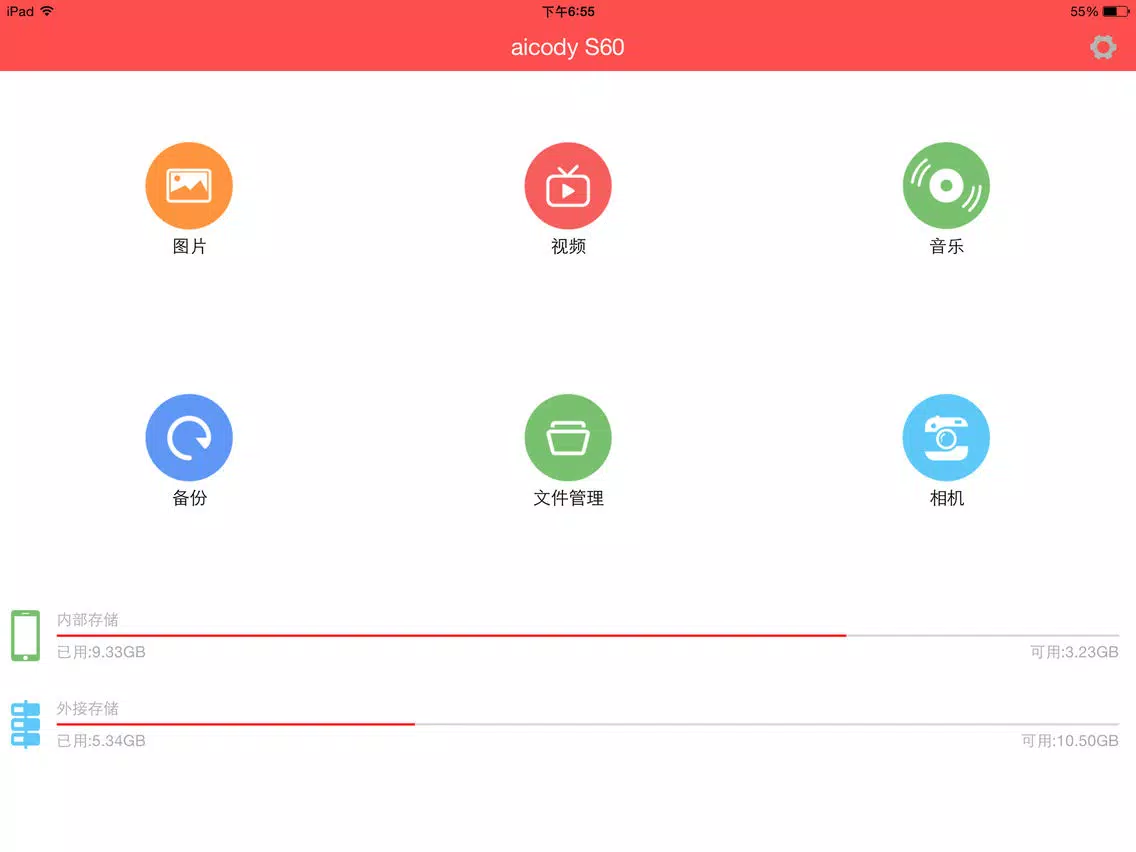Image resolution: width=1136 pixels, height=852 pixels.
Task: Open the Video (视频) icon
Action: (x=568, y=185)
